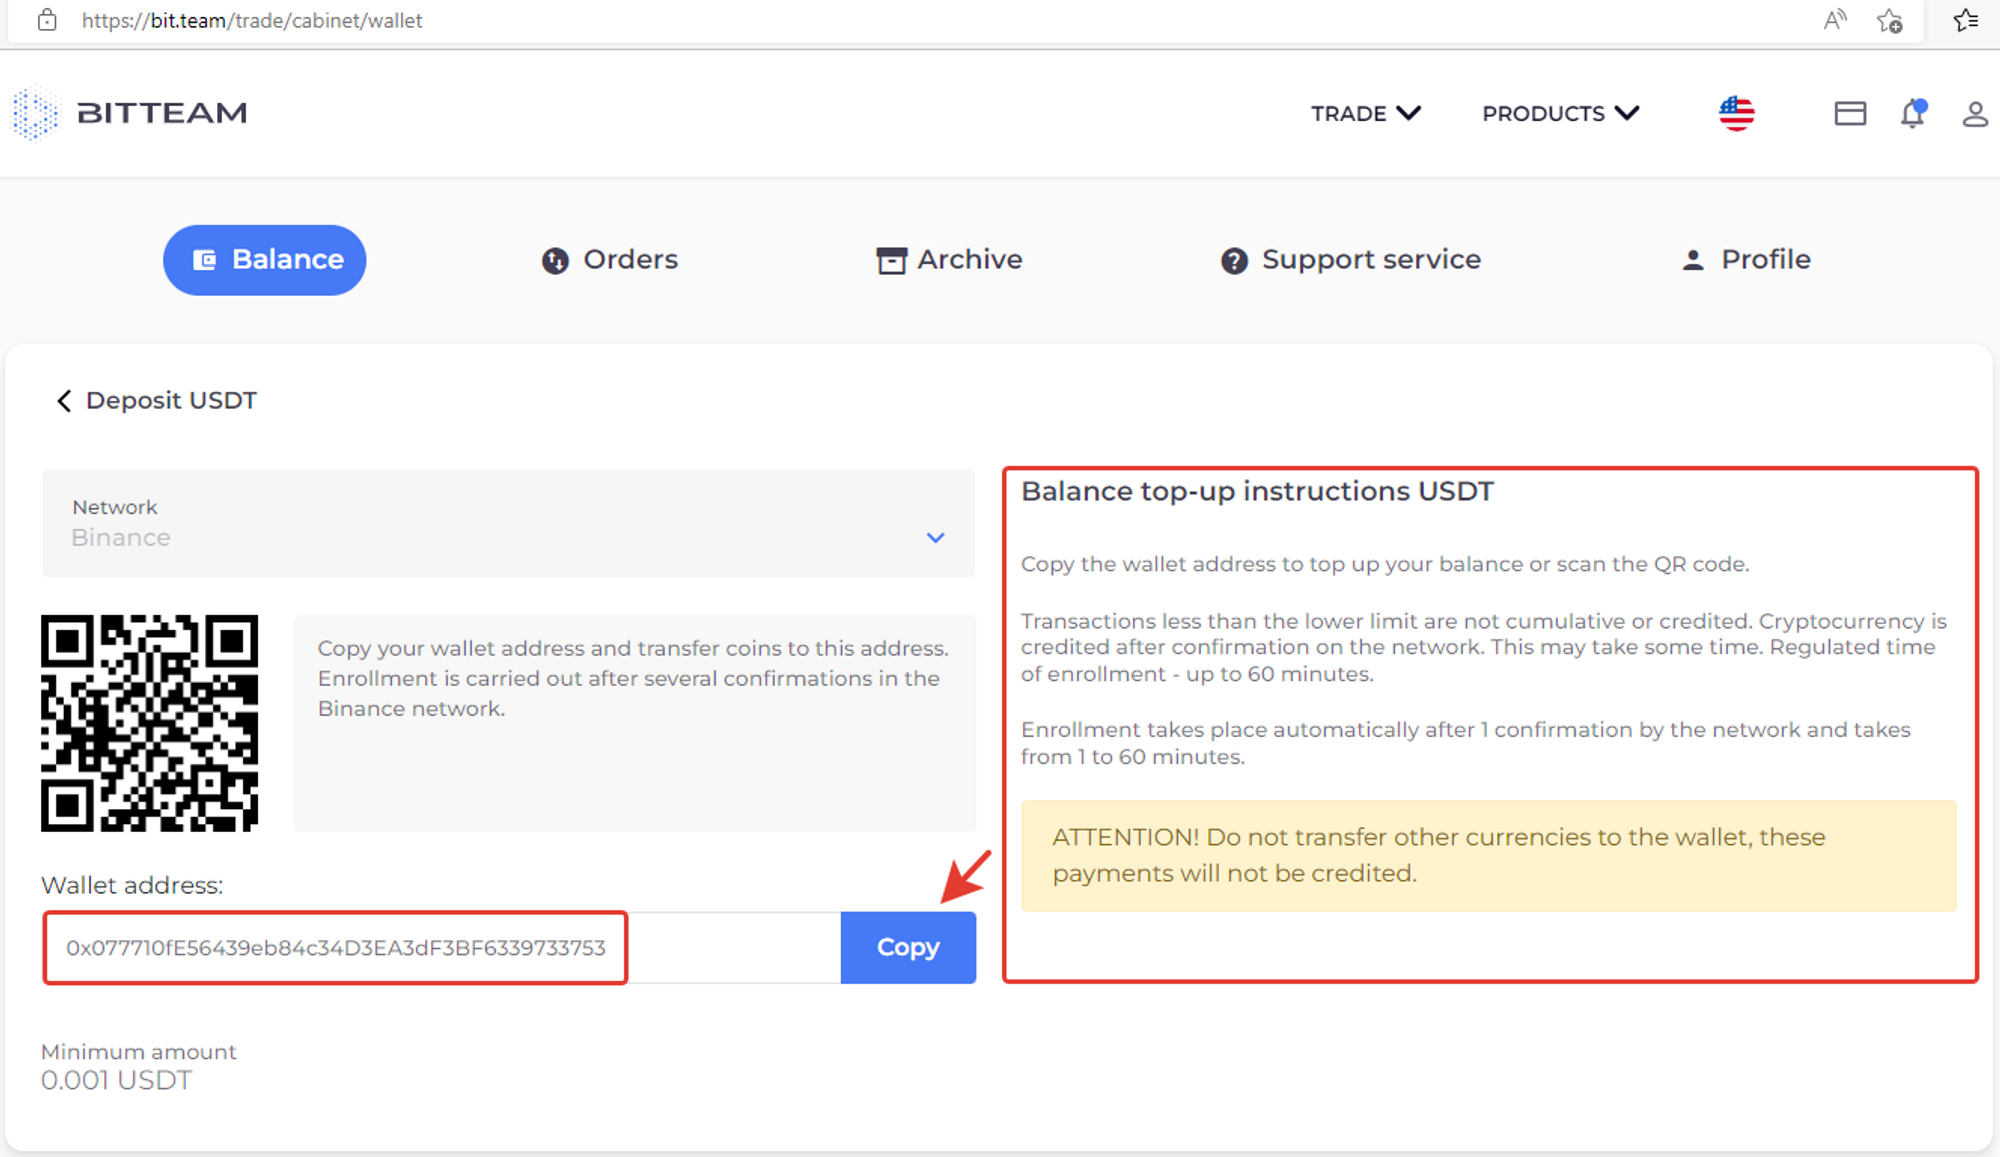Copy the wallet address

click(908, 947)
